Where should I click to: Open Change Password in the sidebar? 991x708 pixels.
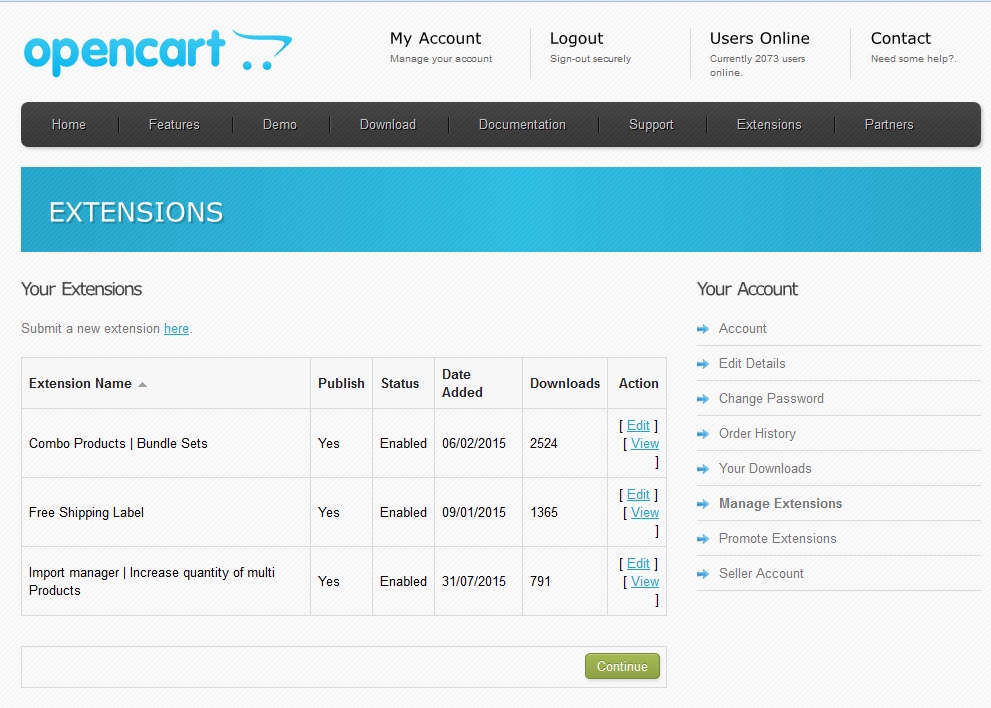pyautogui.click(x=771, y=399)
